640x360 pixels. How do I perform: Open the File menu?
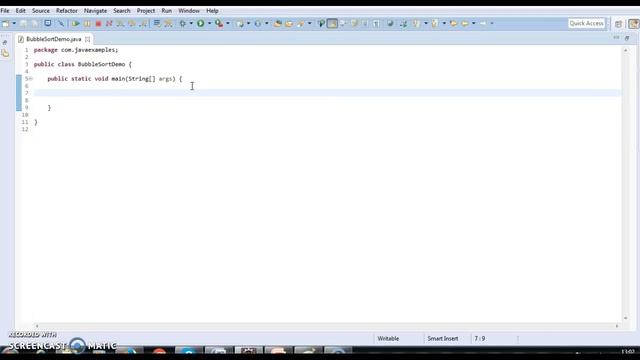click(5, 11)
